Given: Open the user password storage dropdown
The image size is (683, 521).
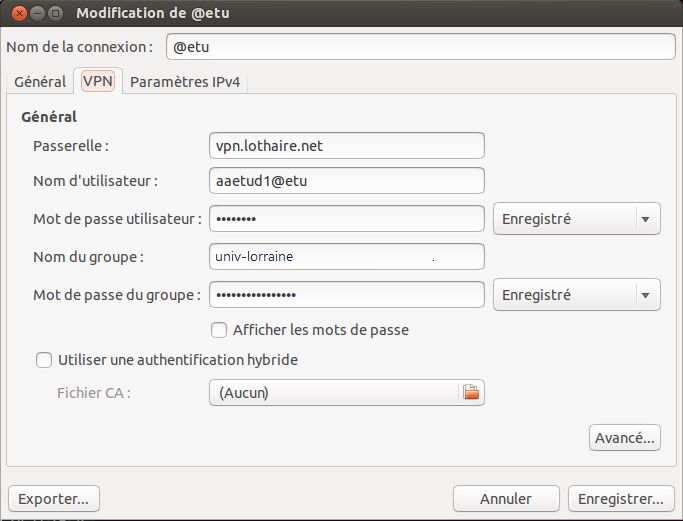Looking at the screenshot, I should [x=577, y=219].
